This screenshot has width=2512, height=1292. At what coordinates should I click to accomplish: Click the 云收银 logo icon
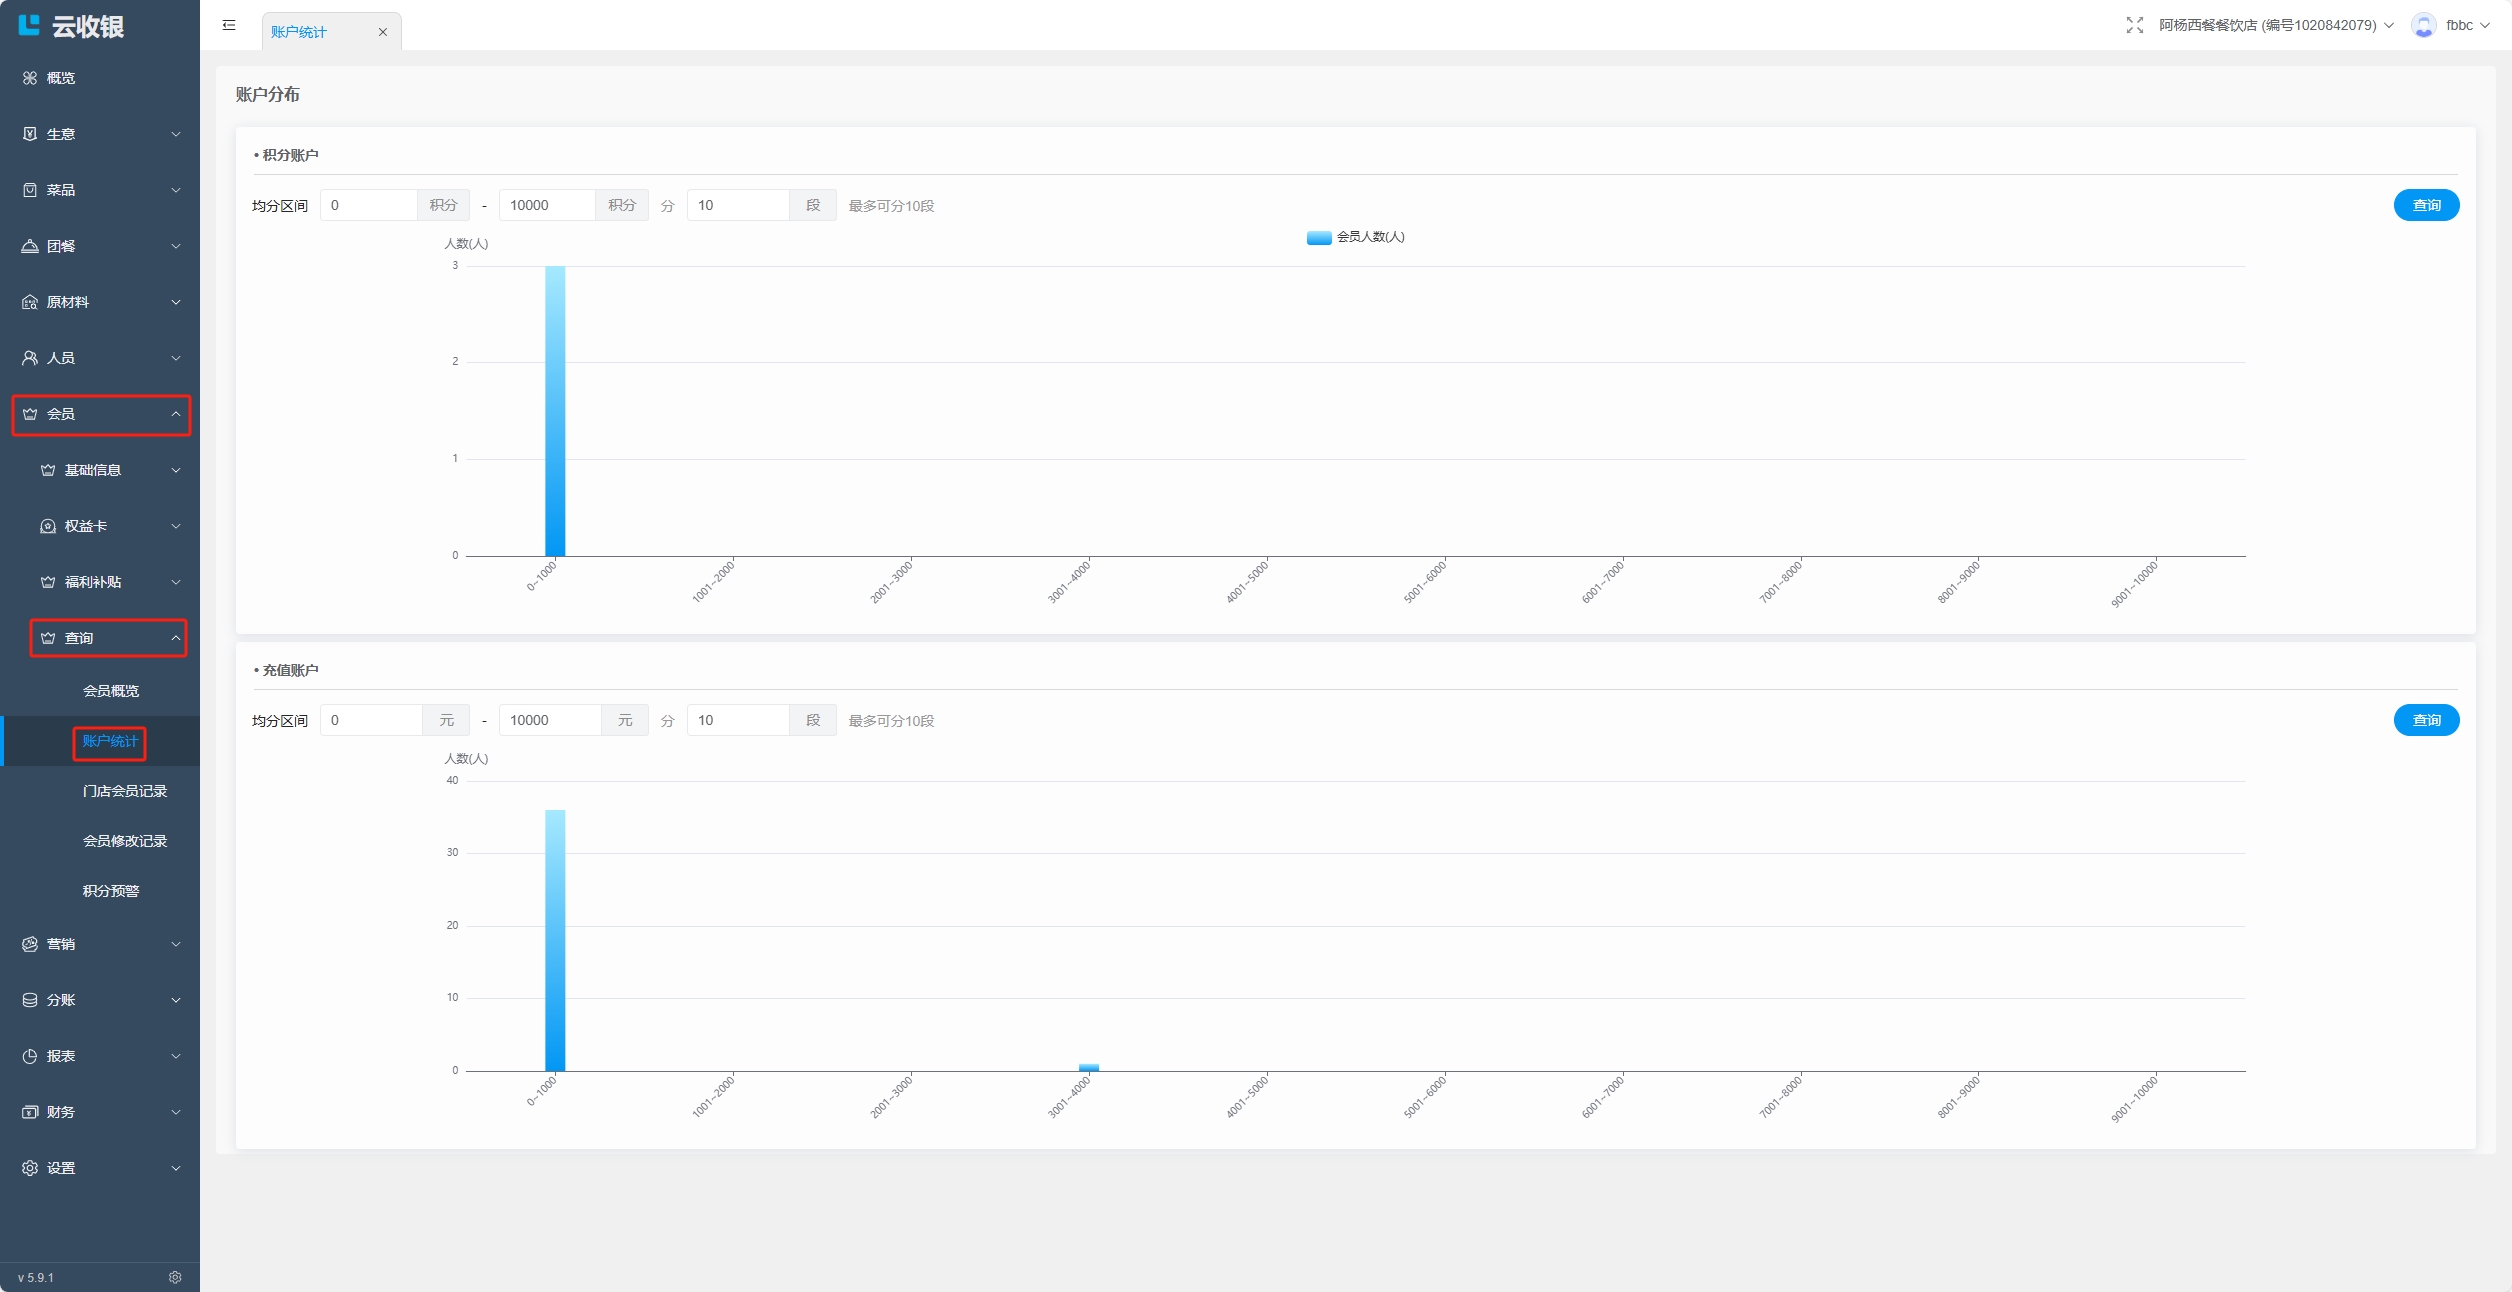click(x=29, y=25)
